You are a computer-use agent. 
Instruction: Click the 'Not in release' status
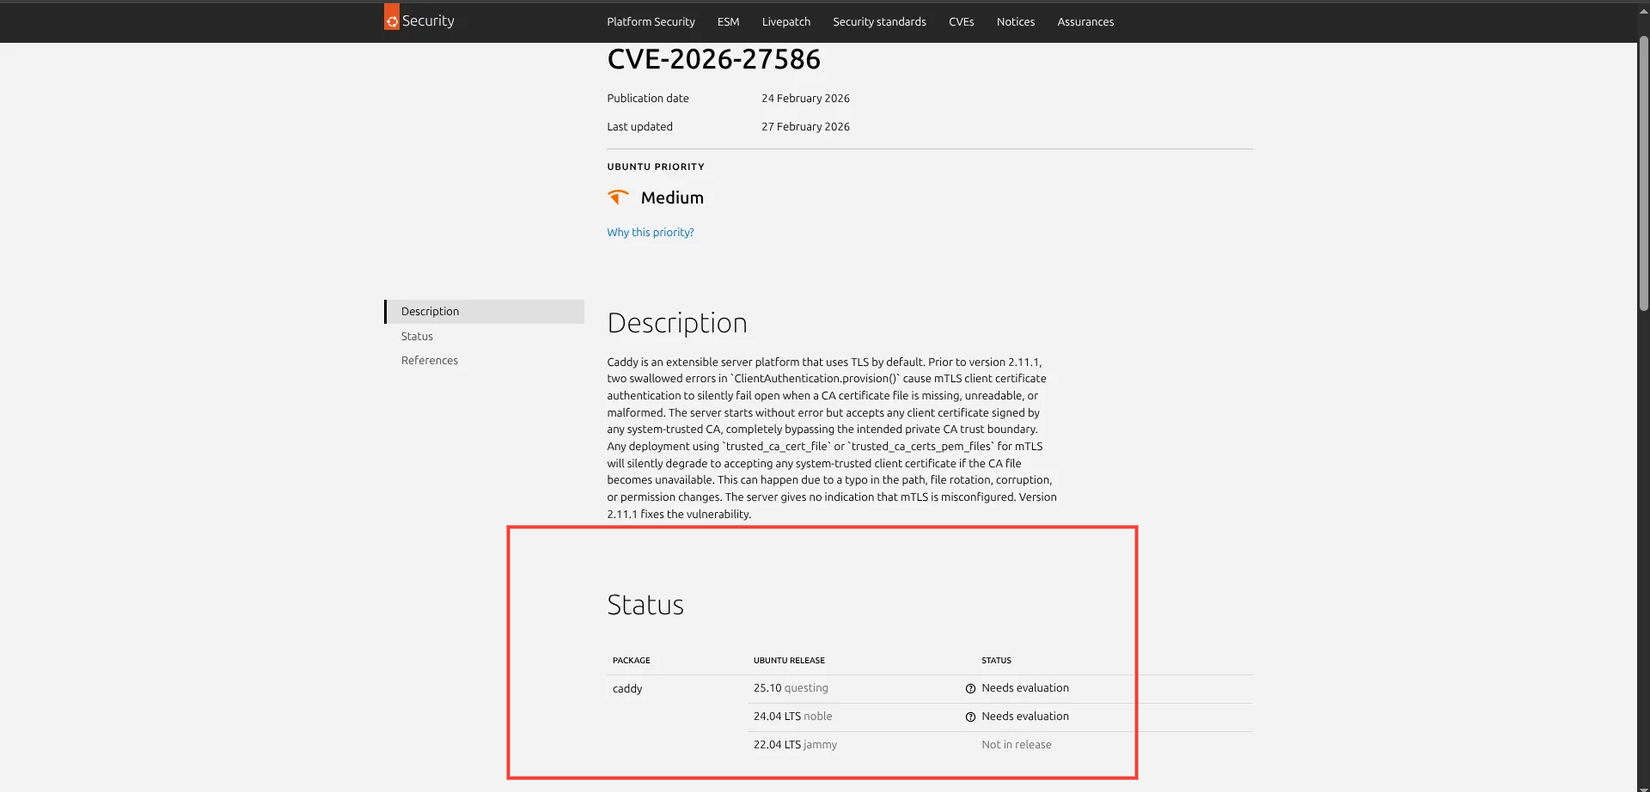(1016, 744)
